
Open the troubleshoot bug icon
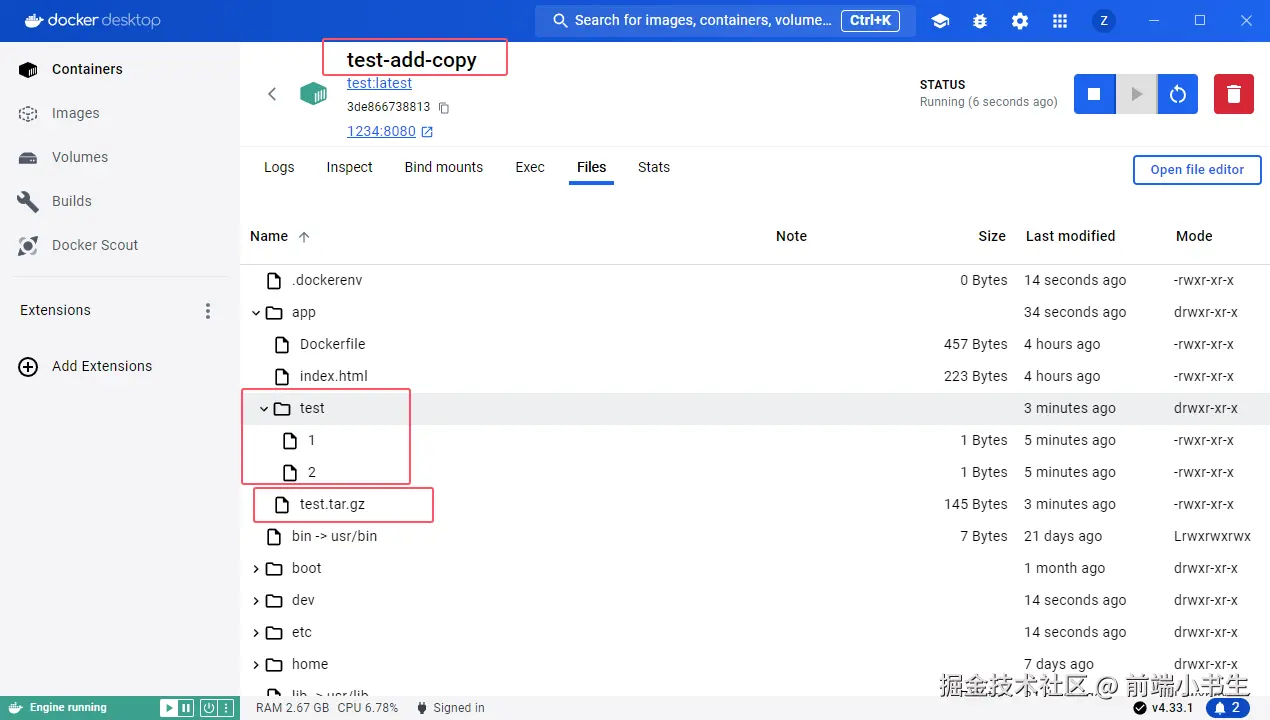coord(980,20)
